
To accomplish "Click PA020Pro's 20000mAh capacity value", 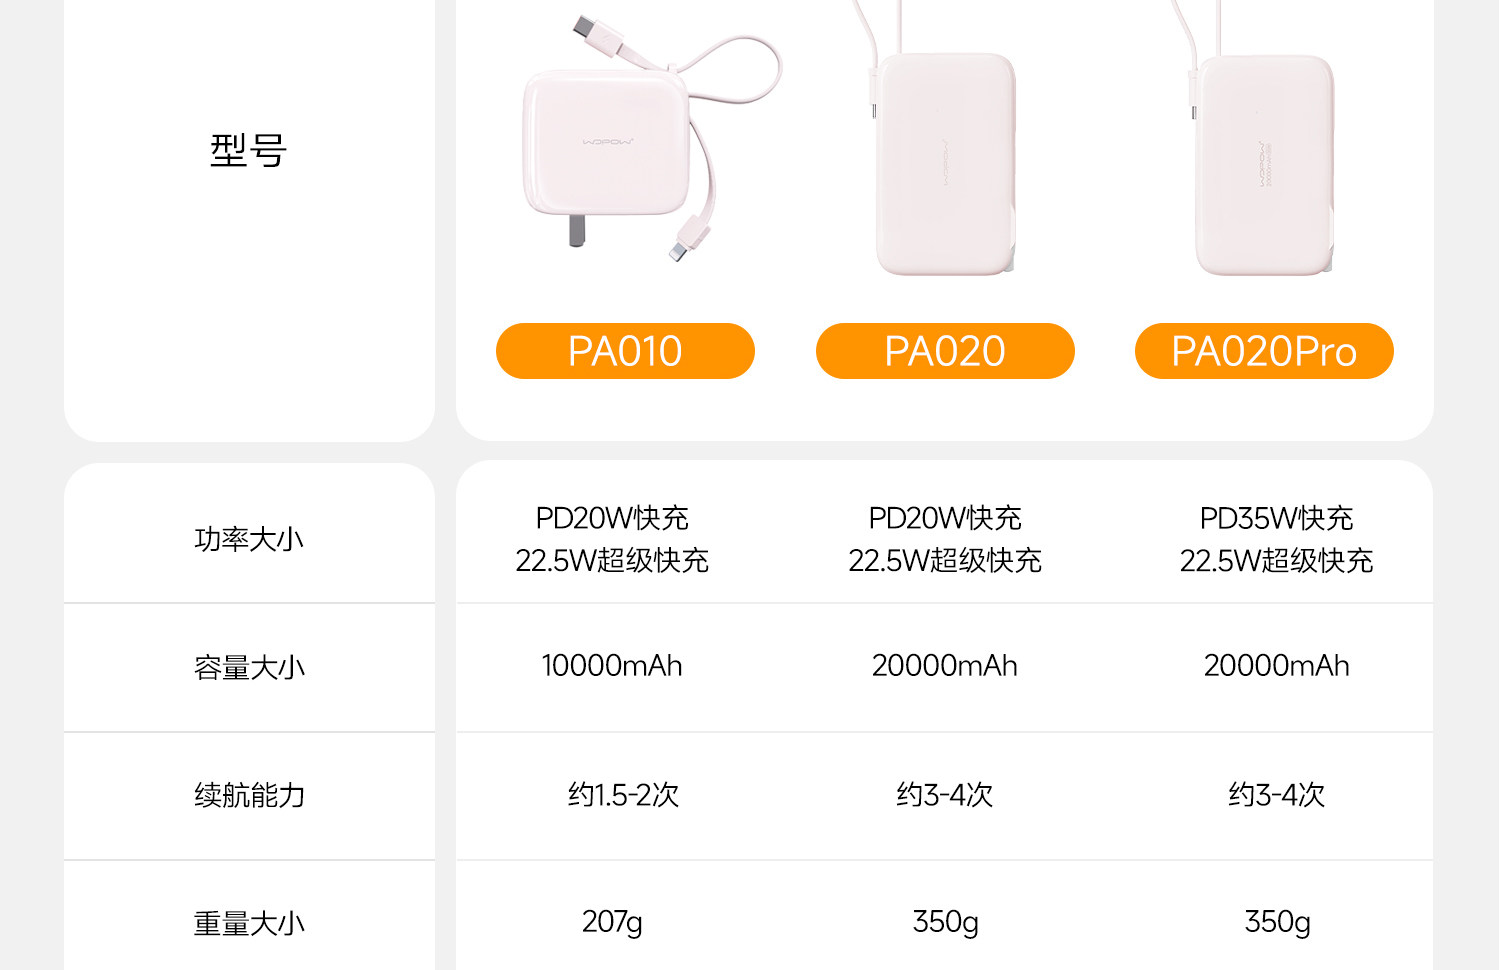I will pos(1276,666).
